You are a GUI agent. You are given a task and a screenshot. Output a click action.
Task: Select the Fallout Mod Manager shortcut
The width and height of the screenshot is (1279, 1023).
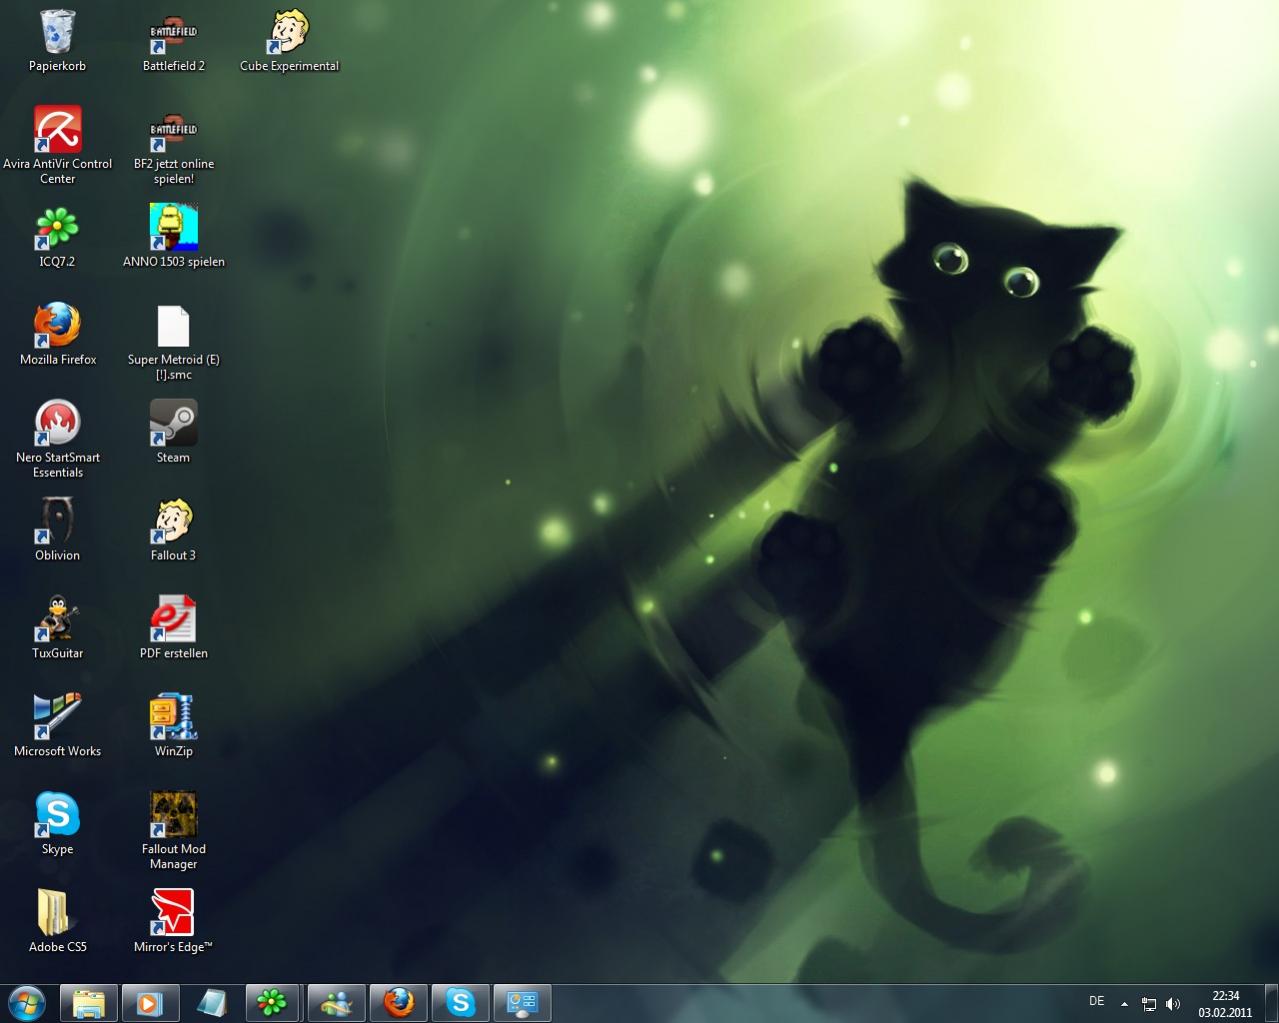tap(173, 831)
